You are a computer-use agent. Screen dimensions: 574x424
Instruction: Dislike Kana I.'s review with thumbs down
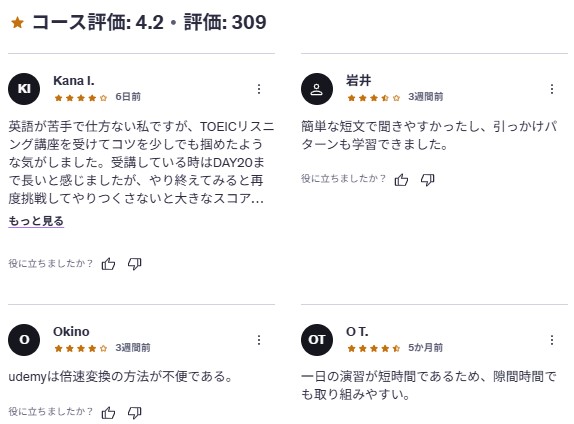135,264
